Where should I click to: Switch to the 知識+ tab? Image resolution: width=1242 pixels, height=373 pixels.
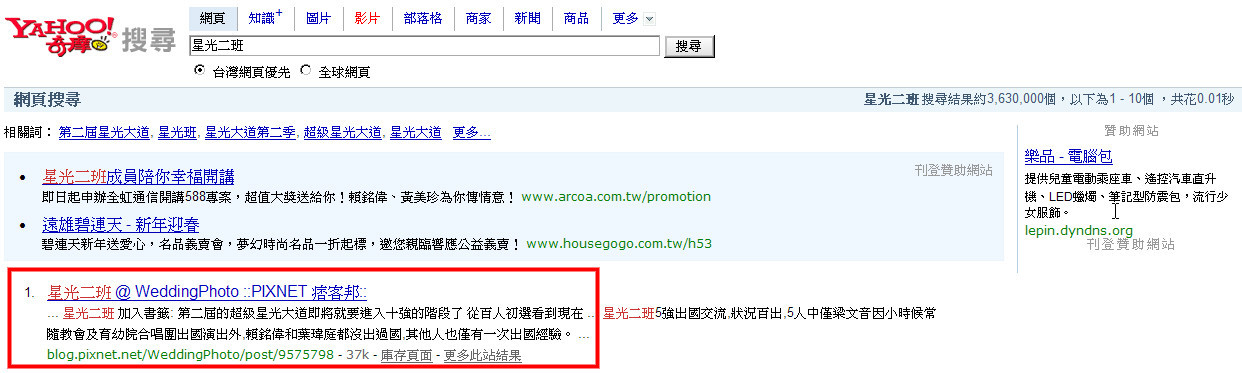265,18
